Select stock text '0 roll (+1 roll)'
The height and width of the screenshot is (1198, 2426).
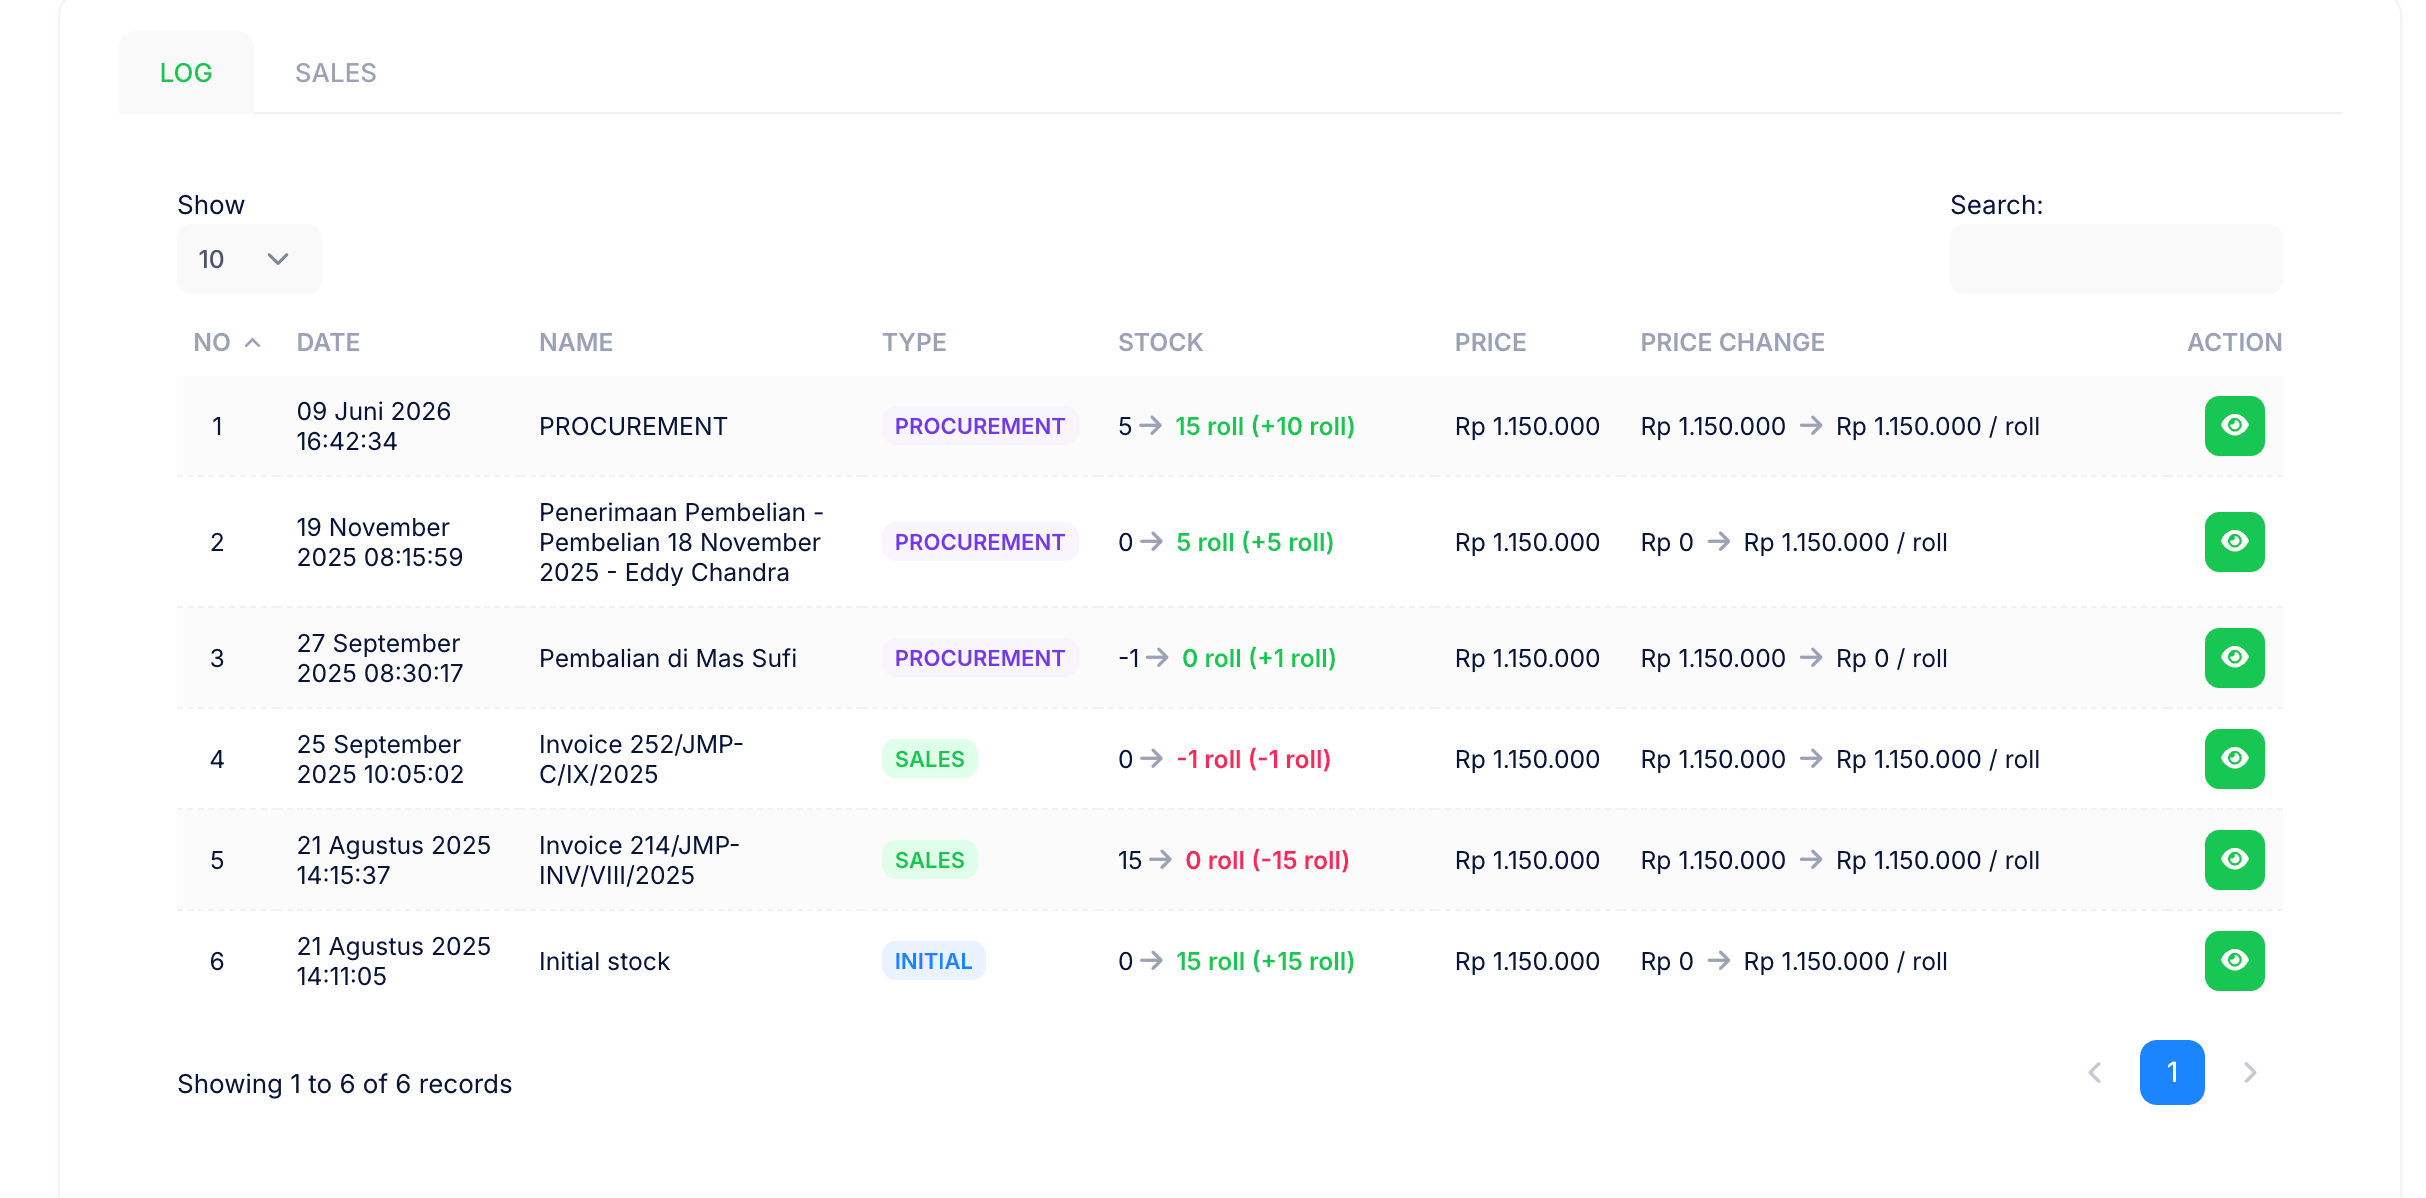(x=1259, y=658)
